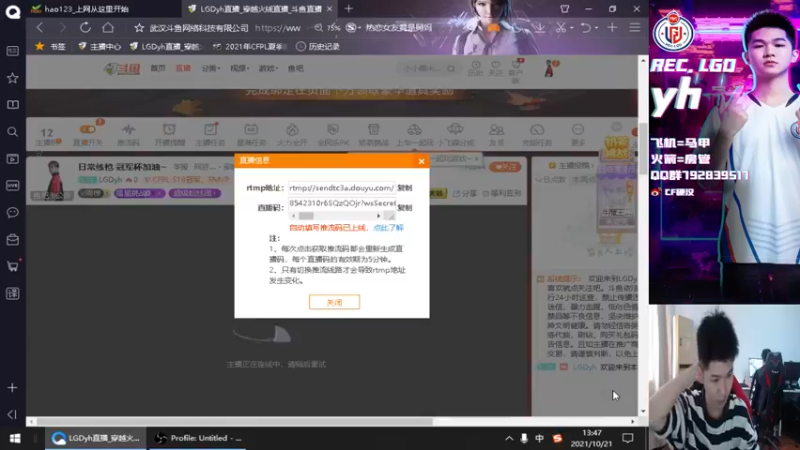Open the Sogou search engine dropdown

353,28
